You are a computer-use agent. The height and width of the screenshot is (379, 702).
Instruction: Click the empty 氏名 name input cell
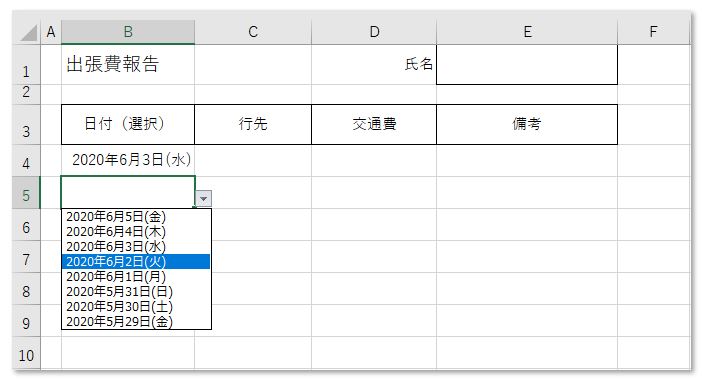[527, 64]
